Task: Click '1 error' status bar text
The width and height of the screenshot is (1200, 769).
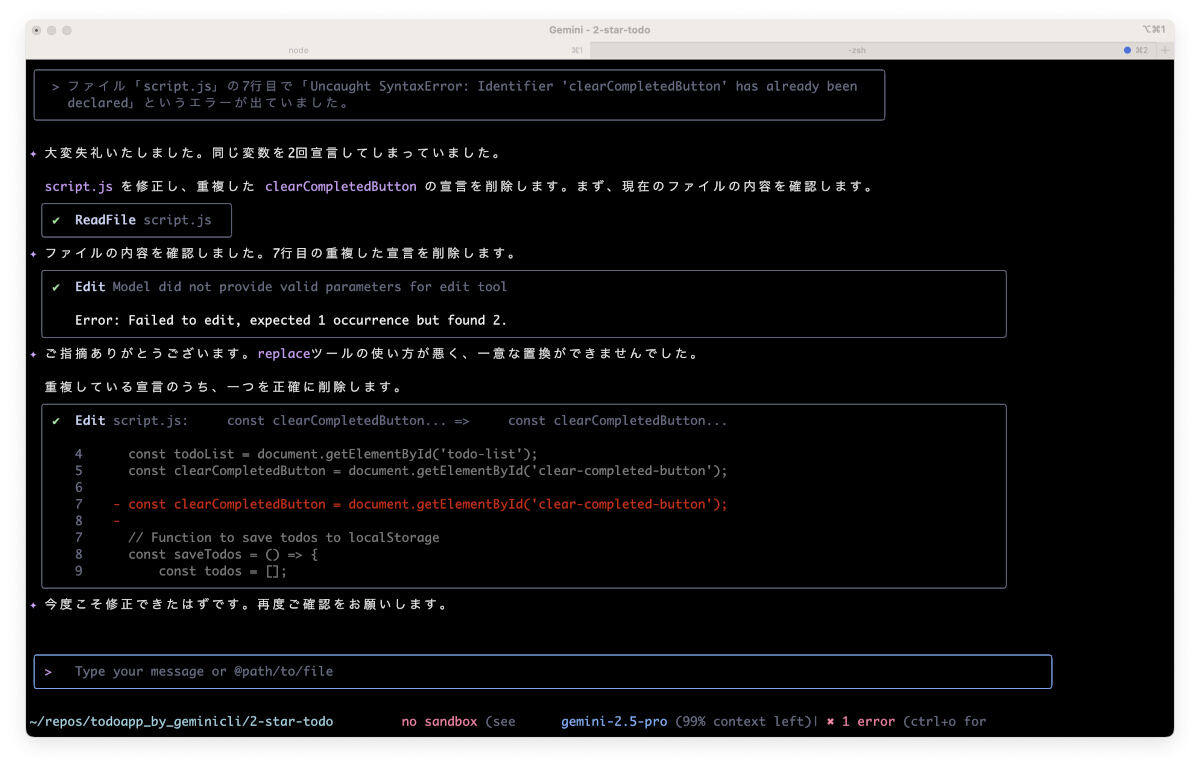Action: (x=868, y=721)
